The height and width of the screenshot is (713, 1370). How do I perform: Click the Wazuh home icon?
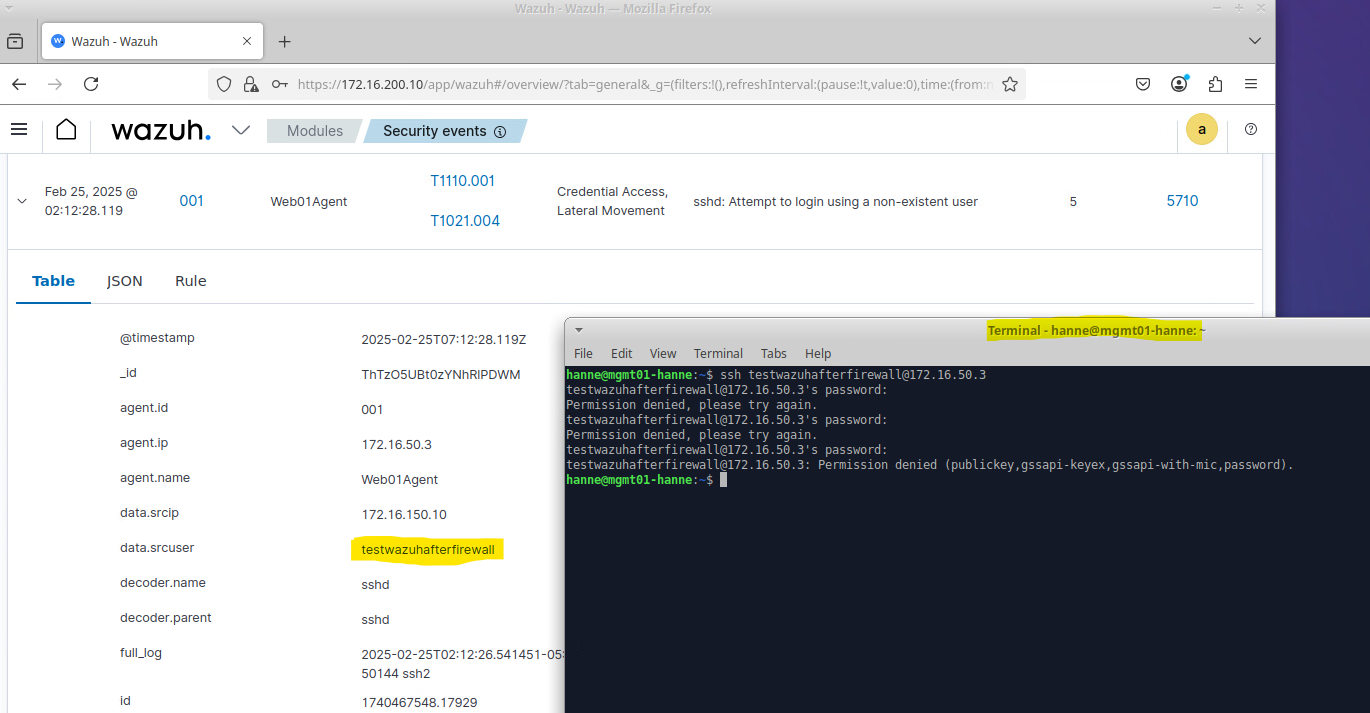coord(66,130)
